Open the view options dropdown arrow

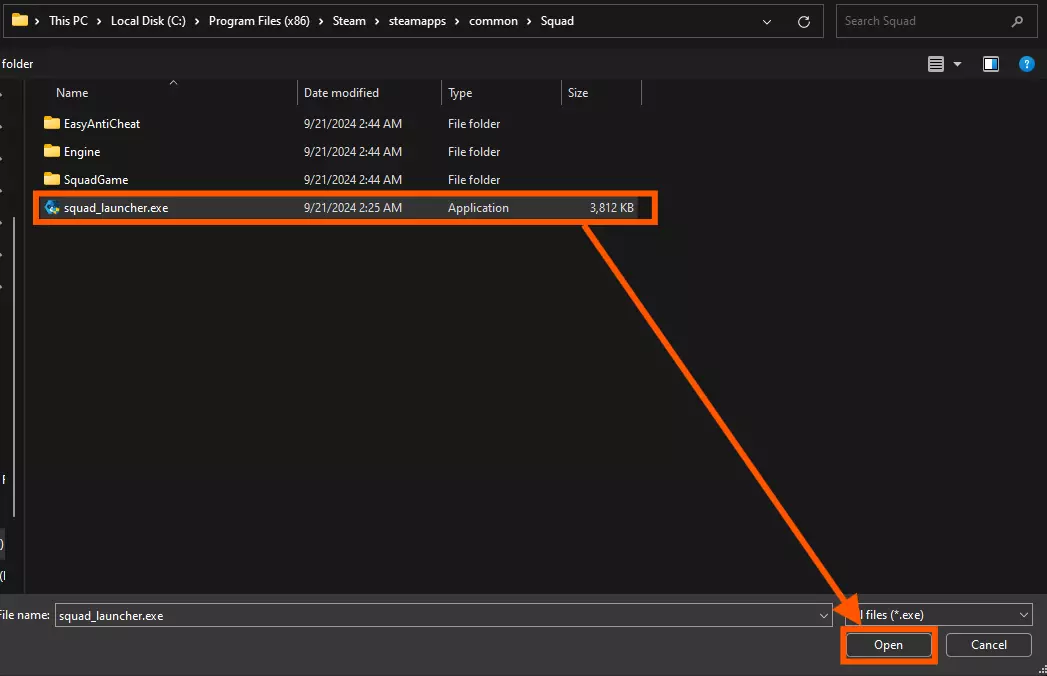click(957, 64)
